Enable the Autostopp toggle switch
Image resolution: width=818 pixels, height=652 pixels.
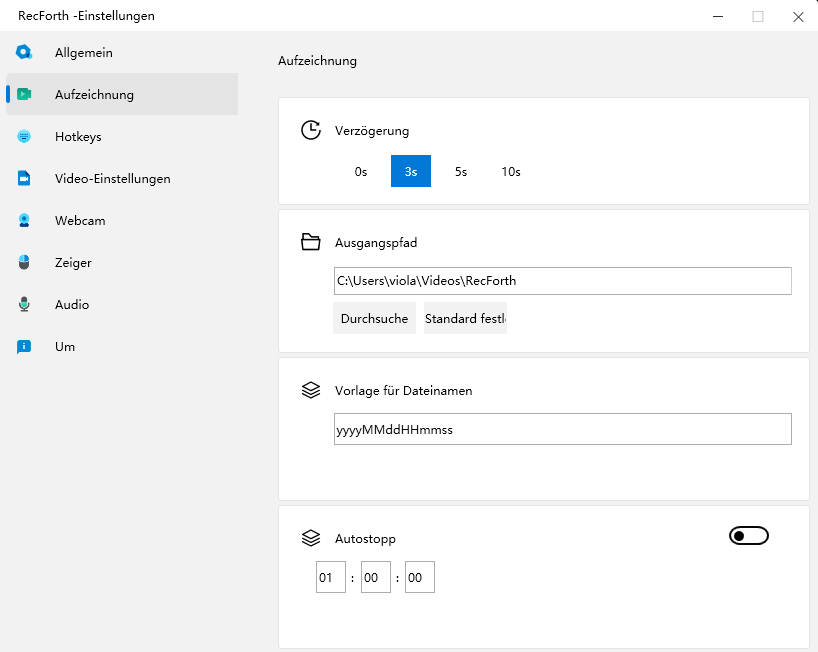pos(749,536)
